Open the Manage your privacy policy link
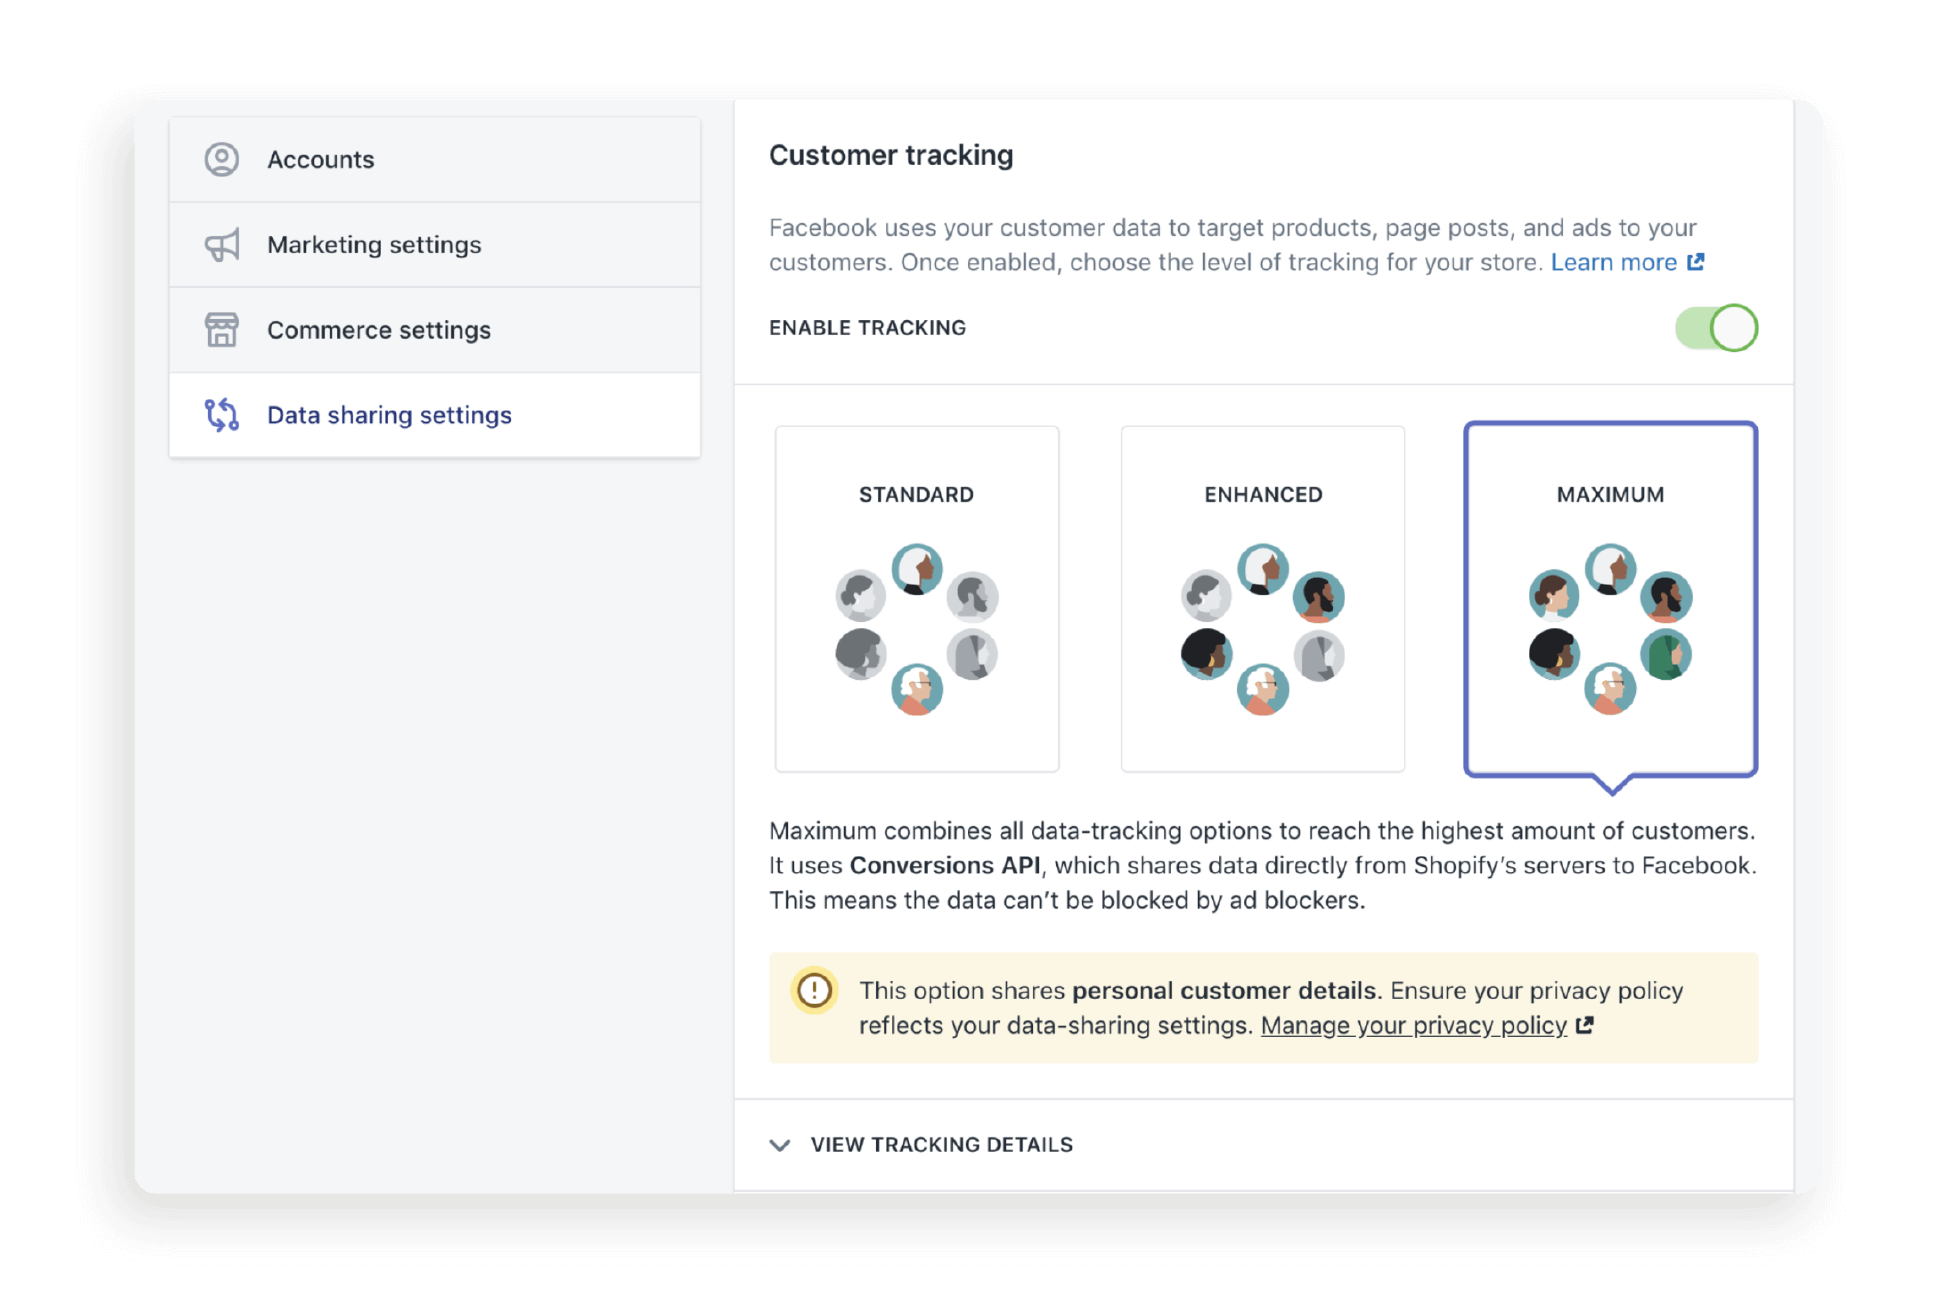 1413,1025
